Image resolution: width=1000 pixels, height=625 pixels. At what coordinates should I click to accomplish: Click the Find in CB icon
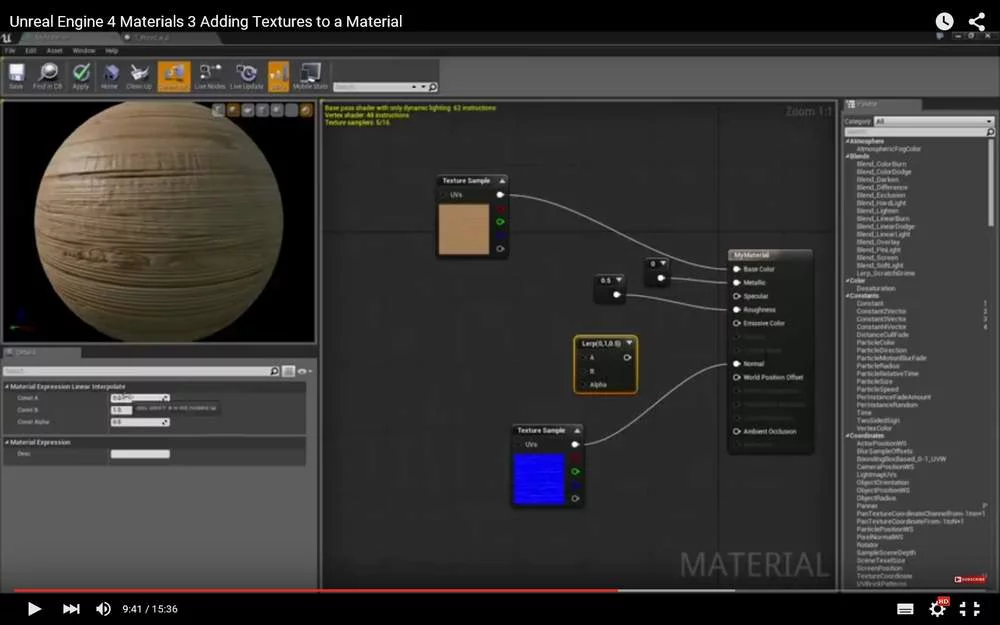(x=48, y=74)
